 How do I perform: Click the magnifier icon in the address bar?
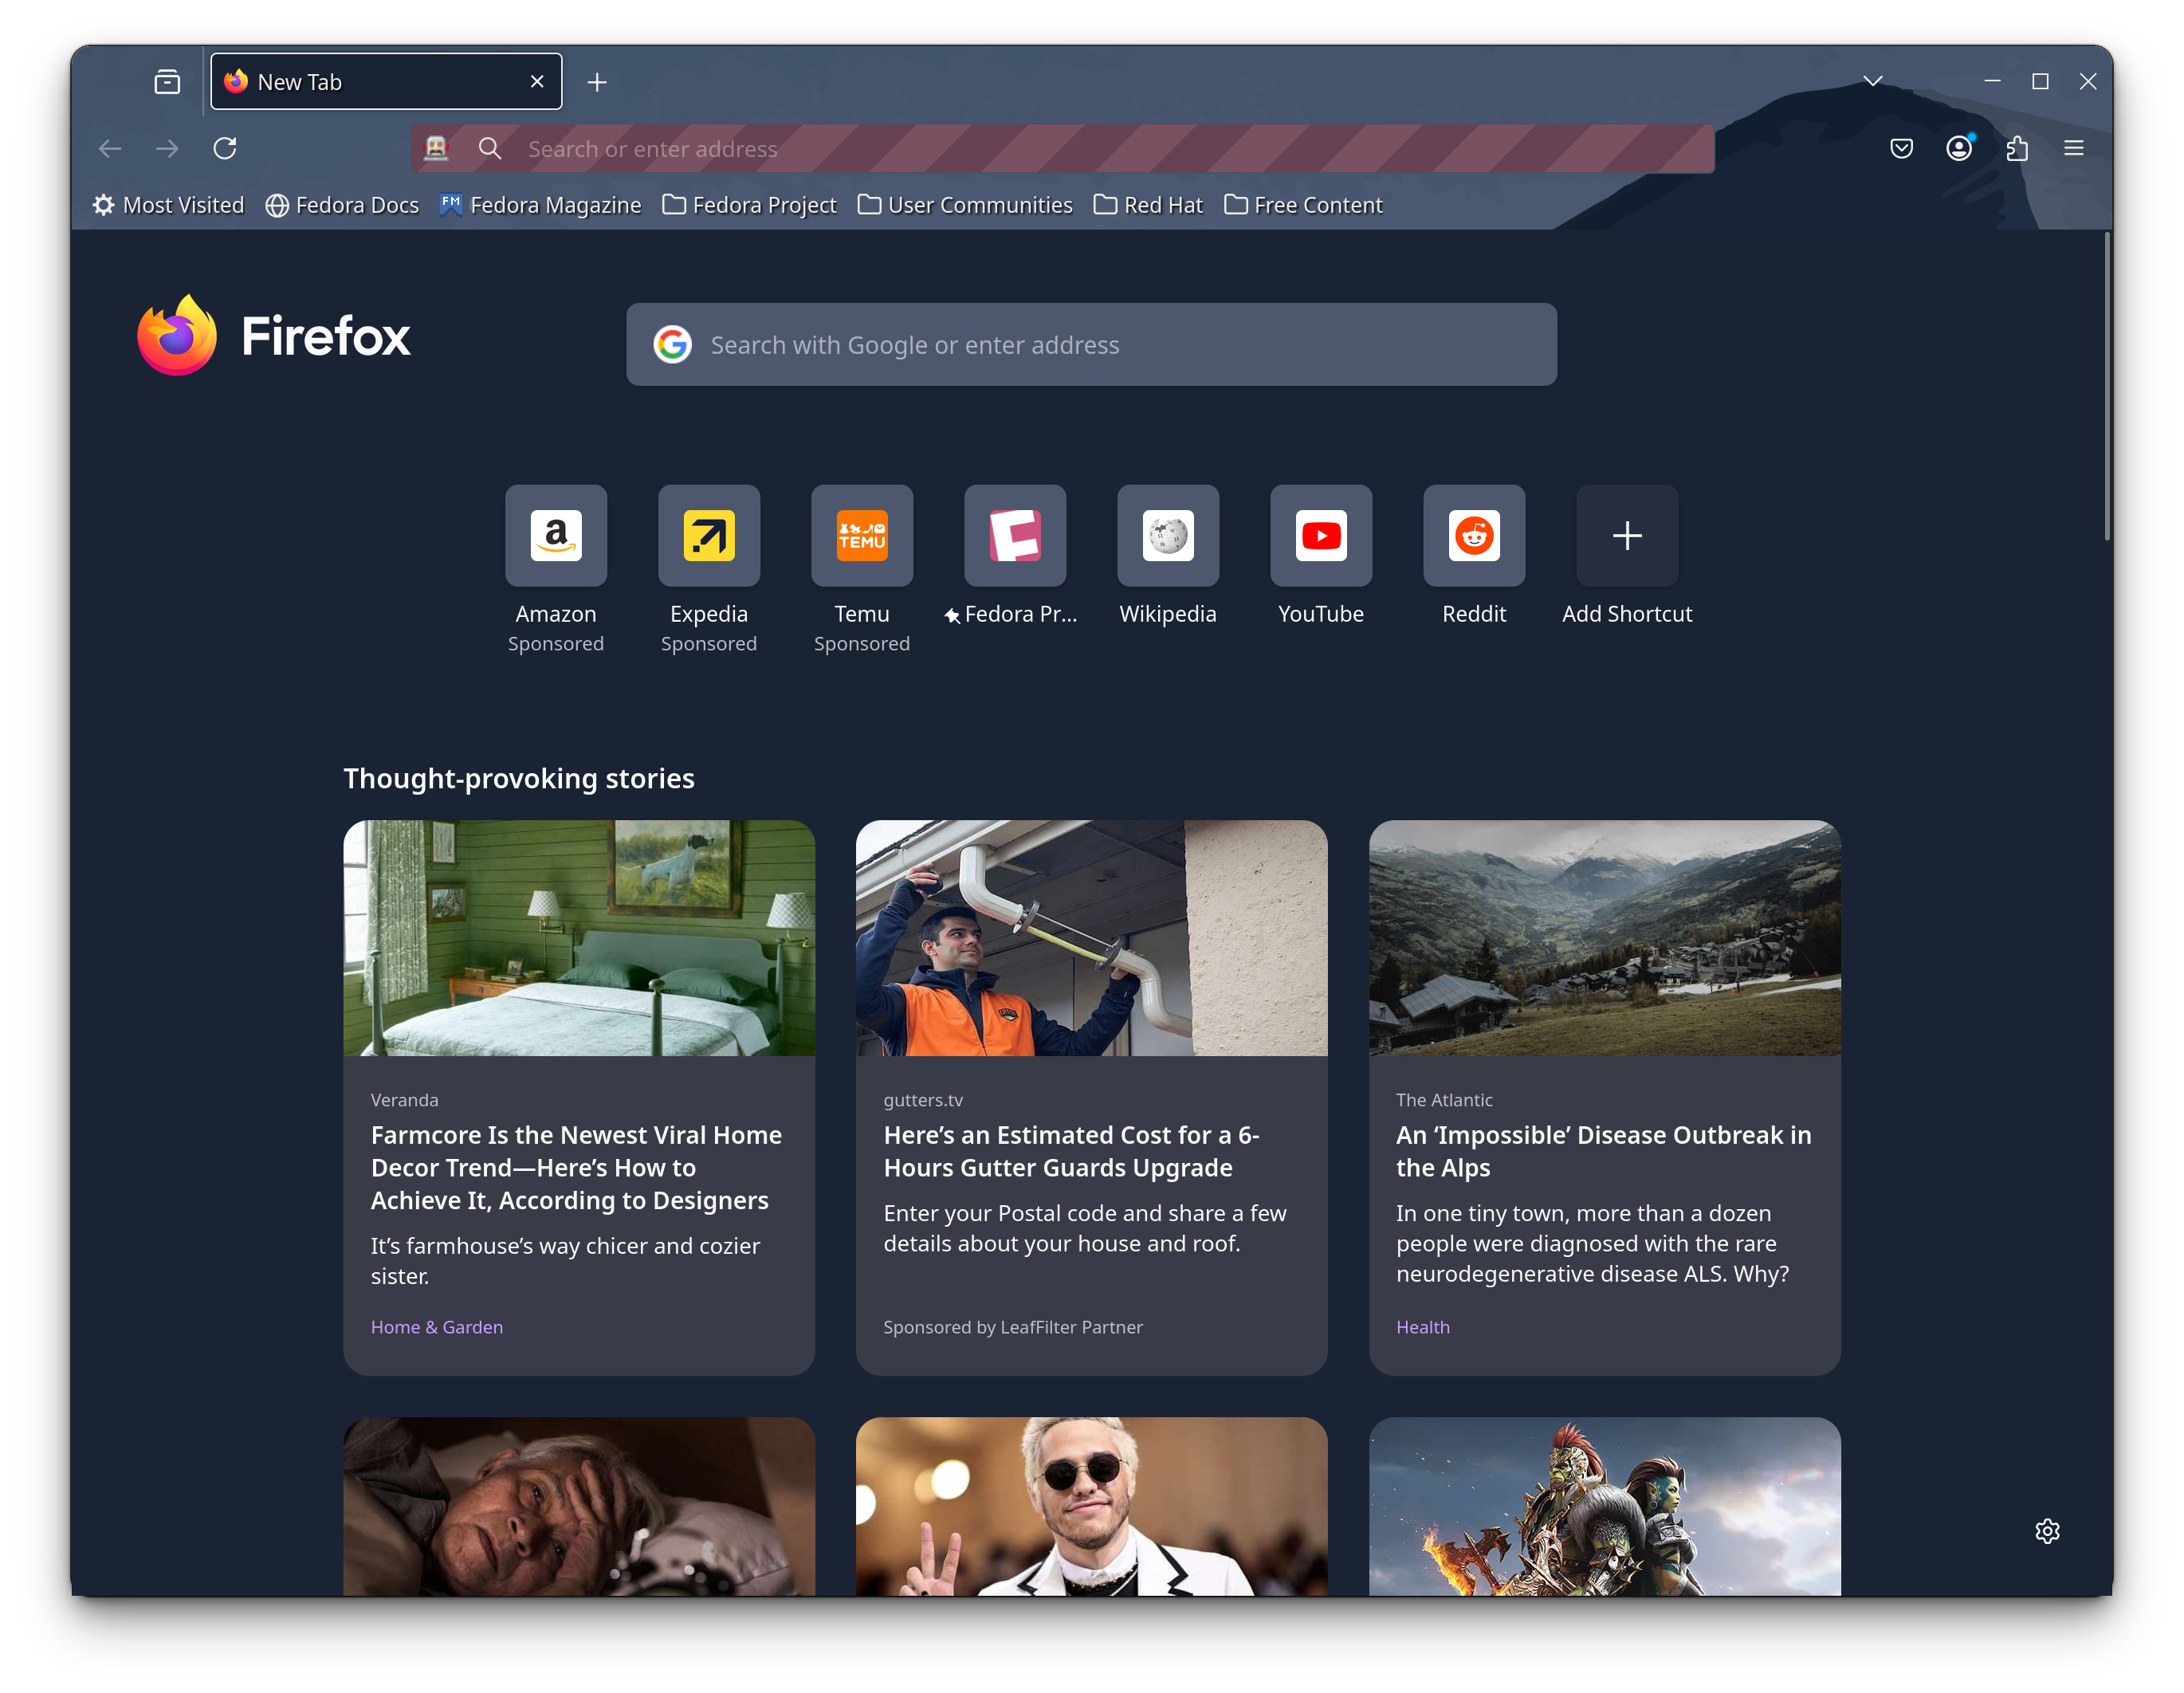(490, 148)
